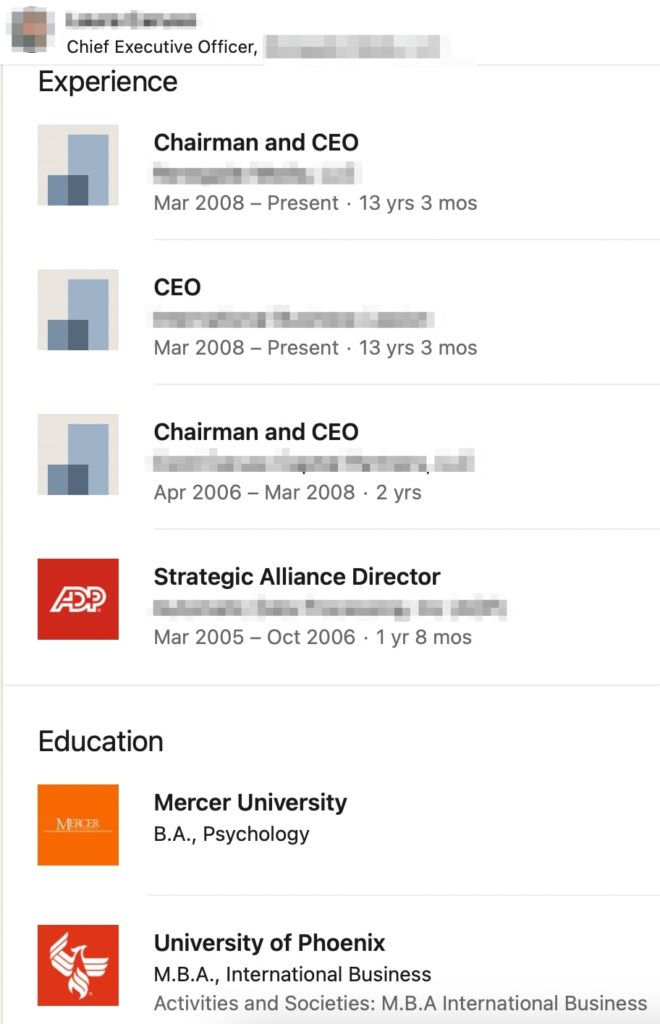Open the blurred profile photo at top
The height and width of the screenshot is (1024, 660).
30,29
